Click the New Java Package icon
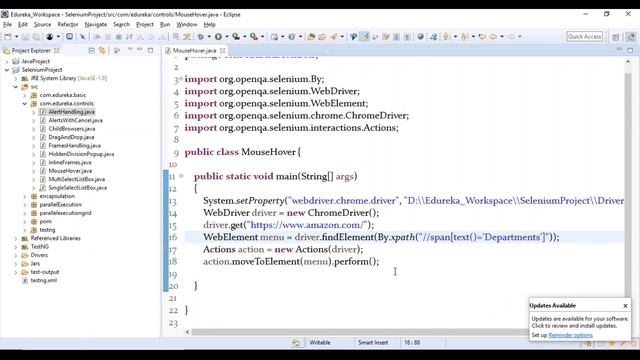 [274, 37]
